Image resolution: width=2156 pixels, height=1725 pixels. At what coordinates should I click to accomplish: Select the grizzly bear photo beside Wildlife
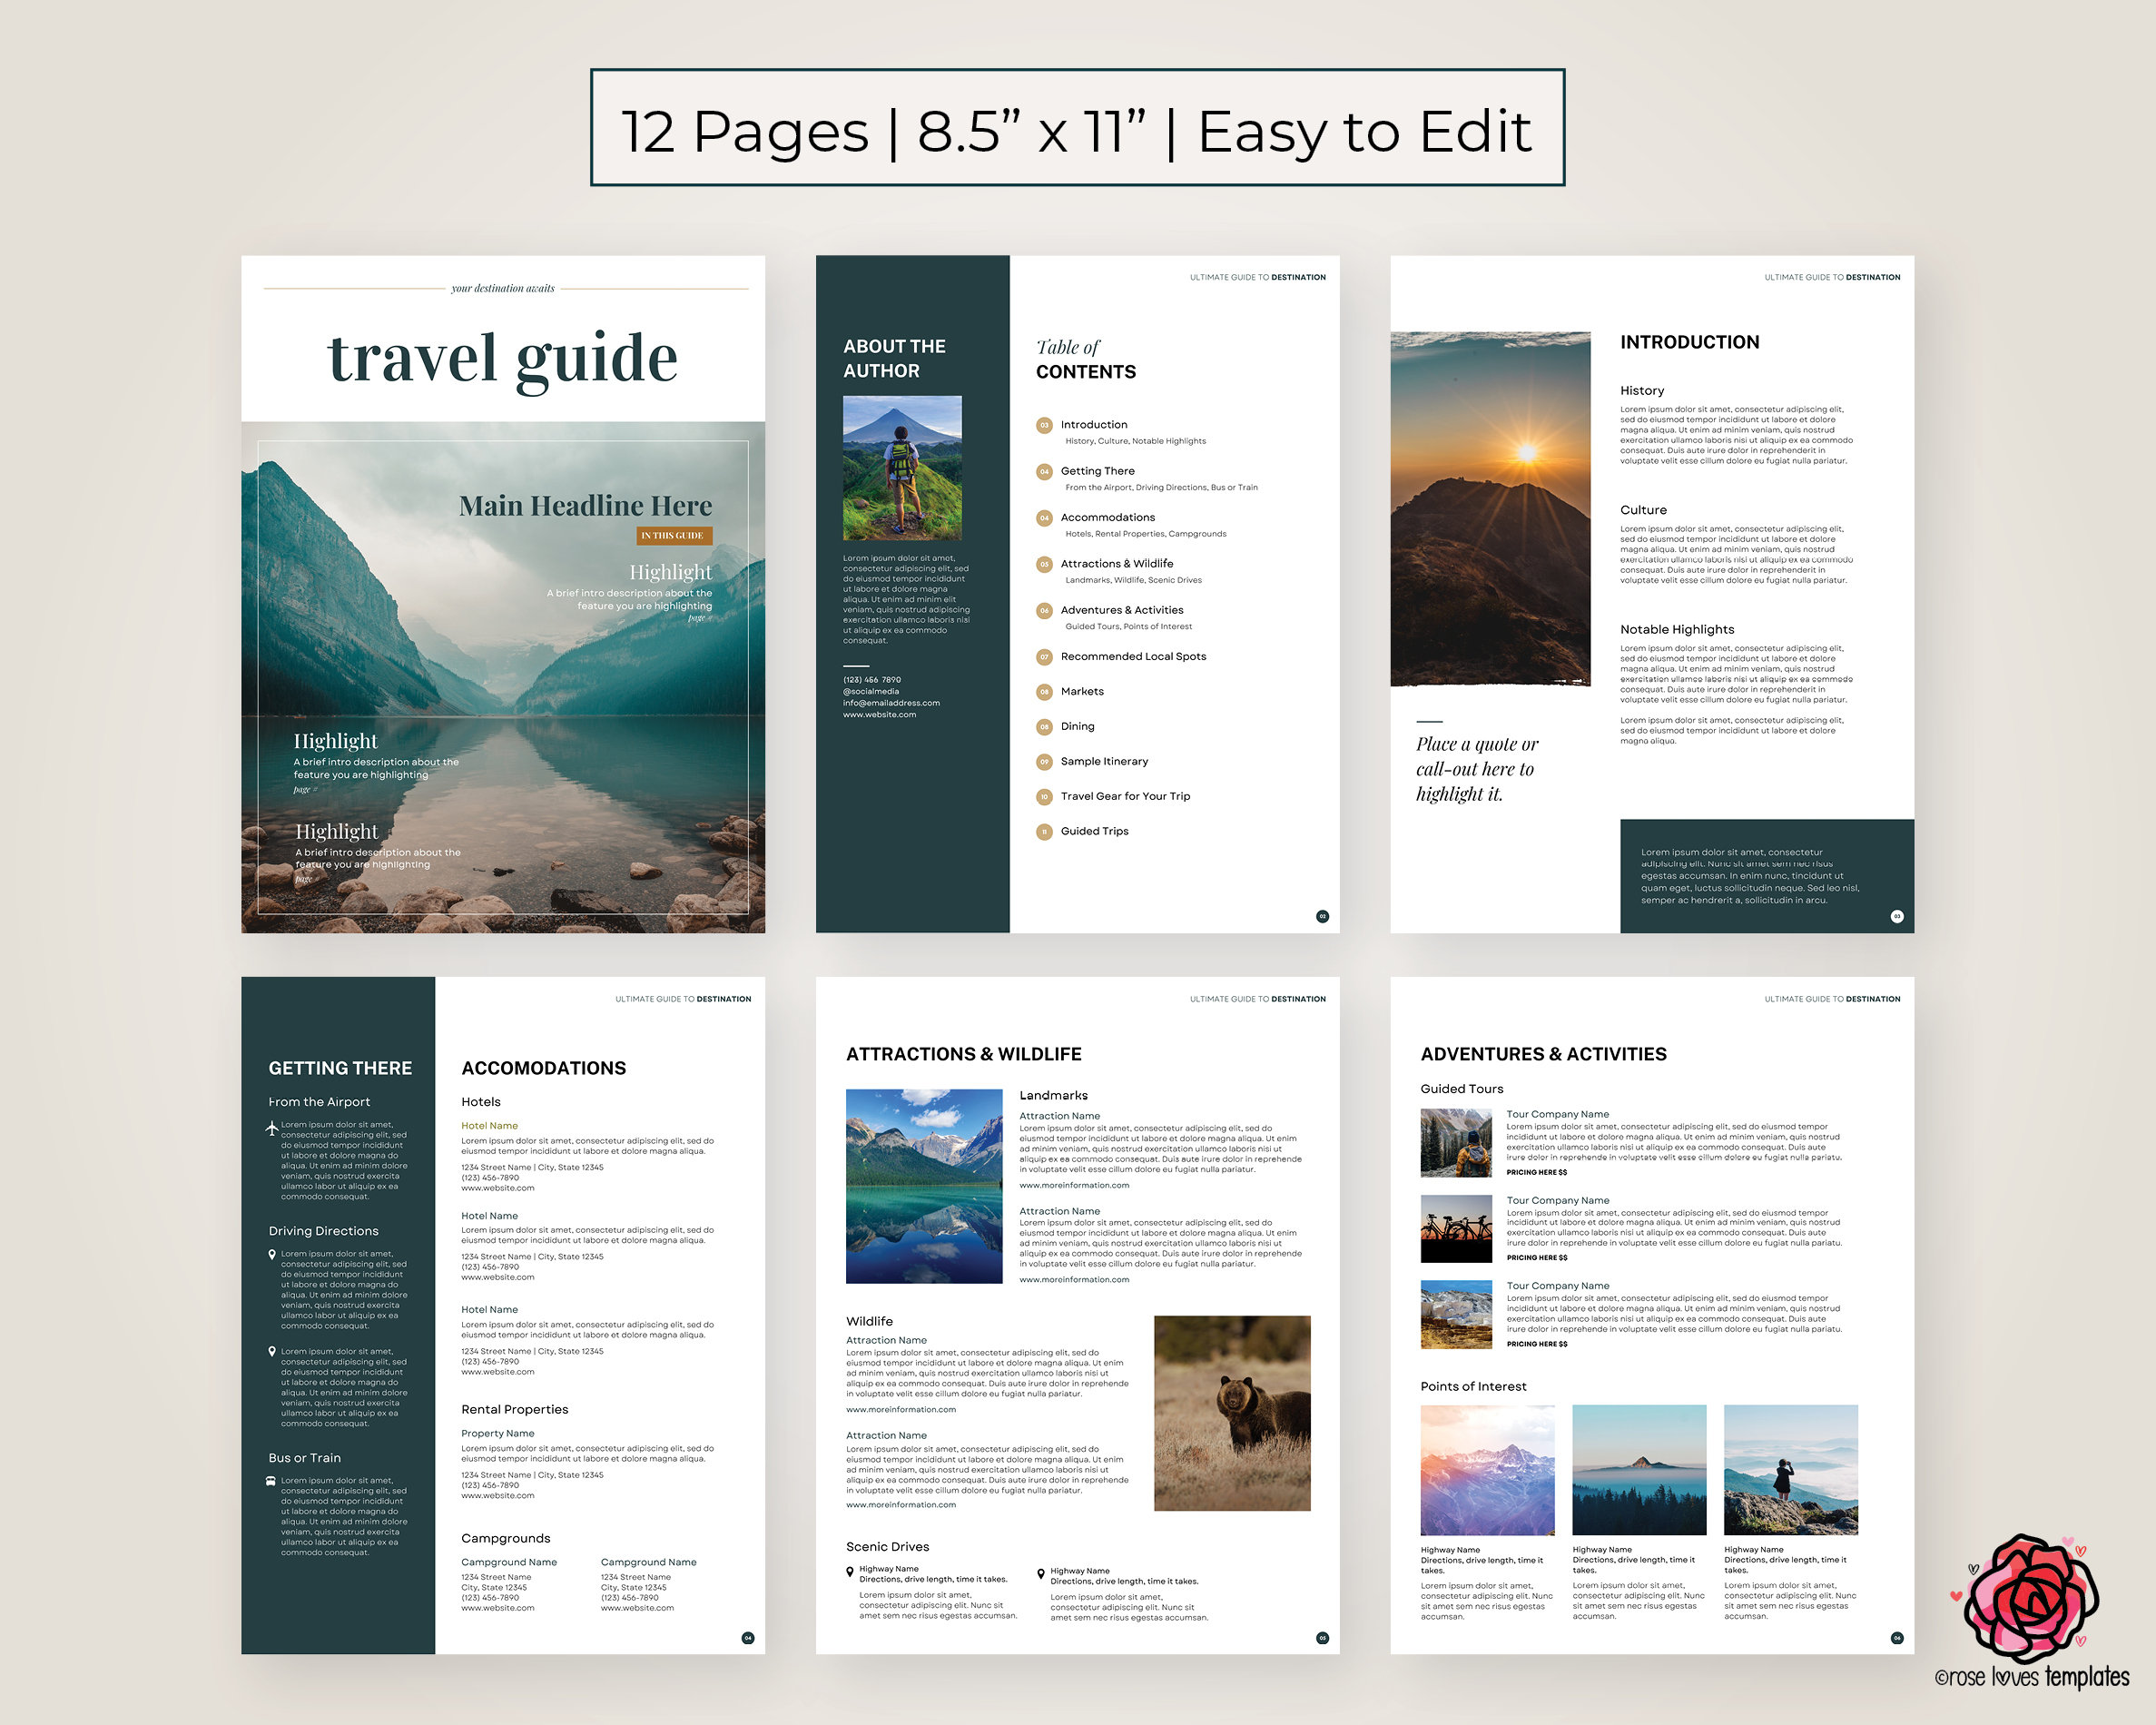coord(1232,1413)
